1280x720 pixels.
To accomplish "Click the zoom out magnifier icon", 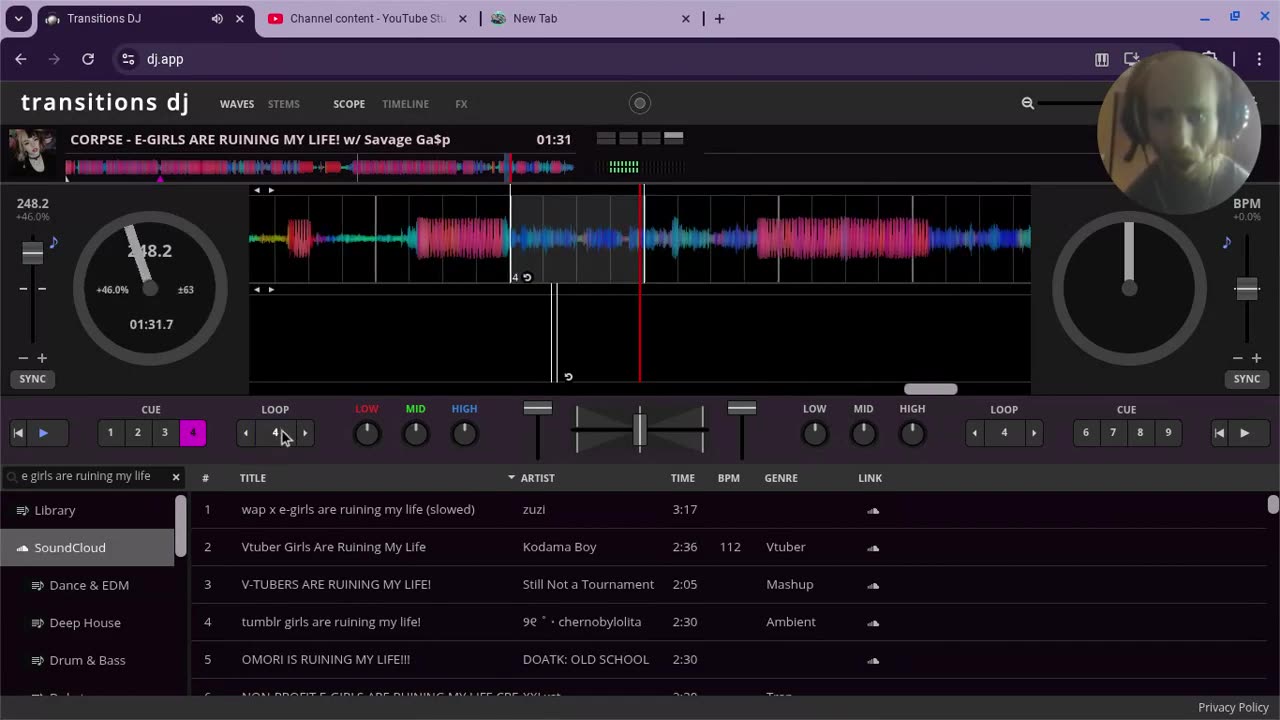I will point(1027,103).
